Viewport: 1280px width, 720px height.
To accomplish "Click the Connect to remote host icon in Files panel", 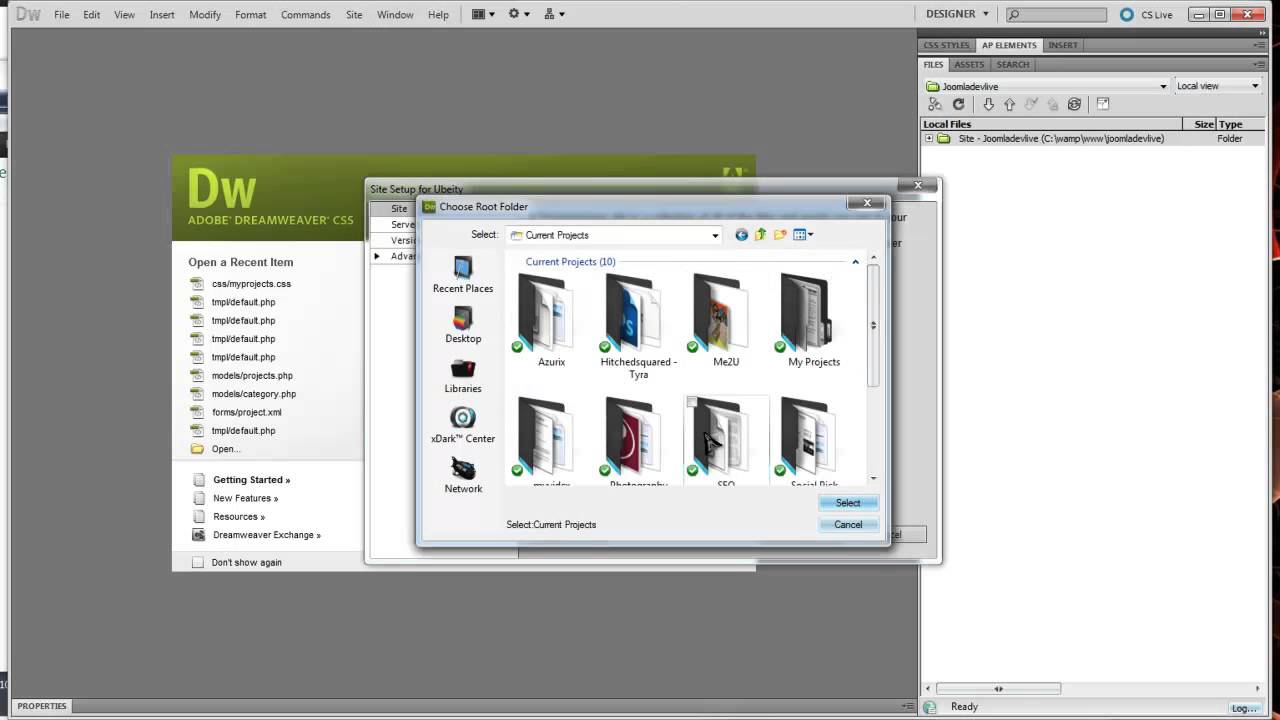I will 935,104.
